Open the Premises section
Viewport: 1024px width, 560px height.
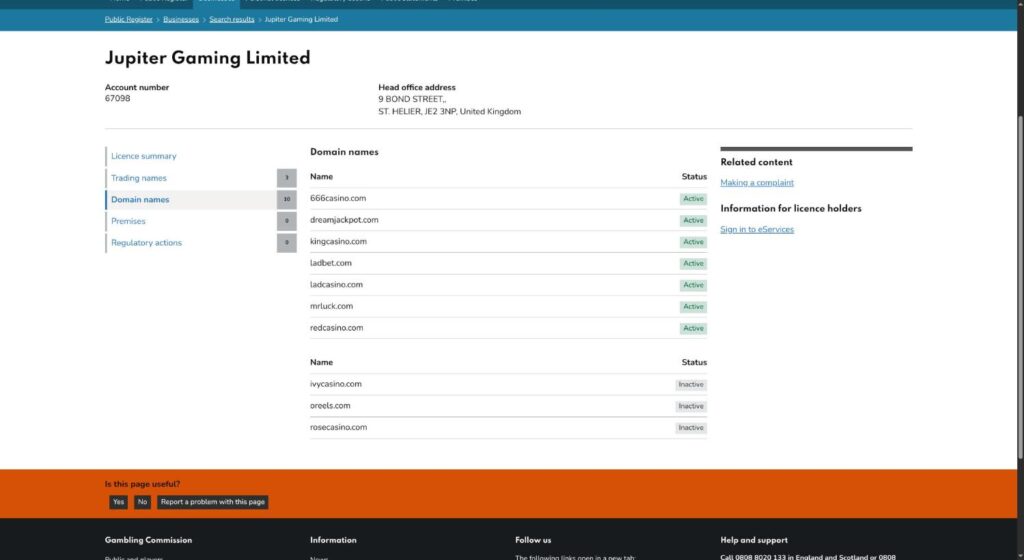128,221
